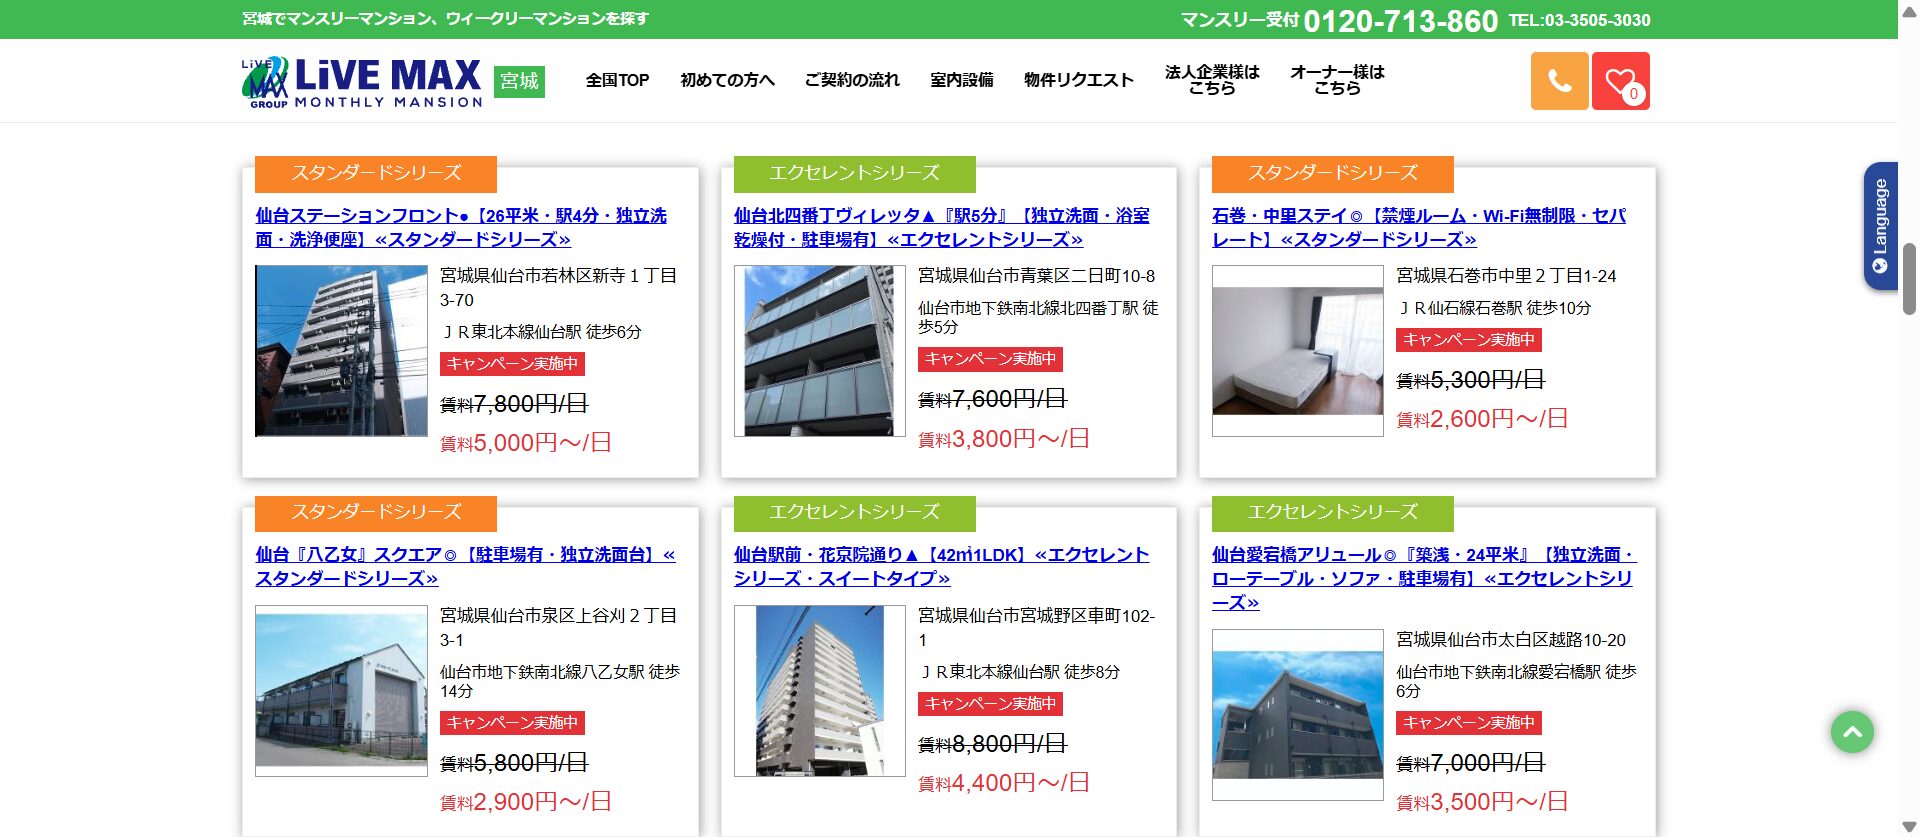Image resolution: width=1920 pixels, height=837 pixels.
Task: Click エクセレントシリーズ tag on 愛宕橋アリュール card
Action: (x=1333, y=513)
